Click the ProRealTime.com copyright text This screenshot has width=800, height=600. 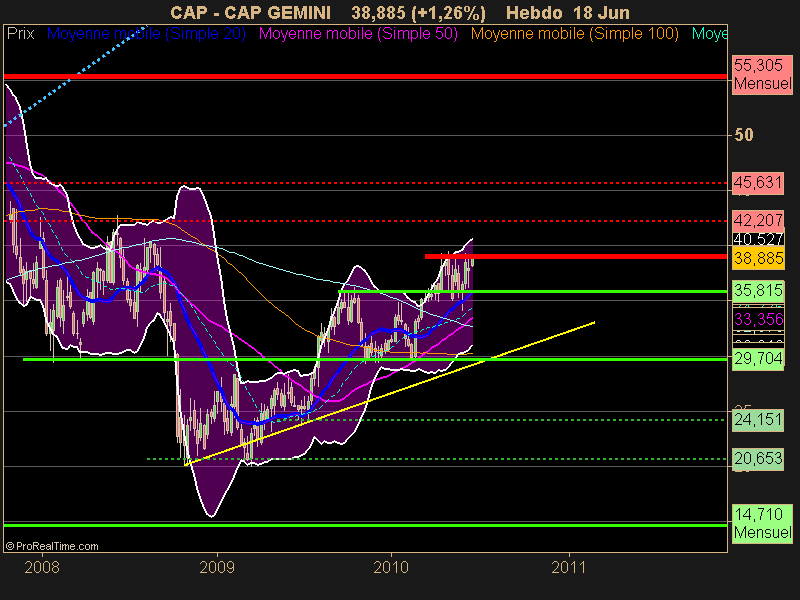(52, 546)
